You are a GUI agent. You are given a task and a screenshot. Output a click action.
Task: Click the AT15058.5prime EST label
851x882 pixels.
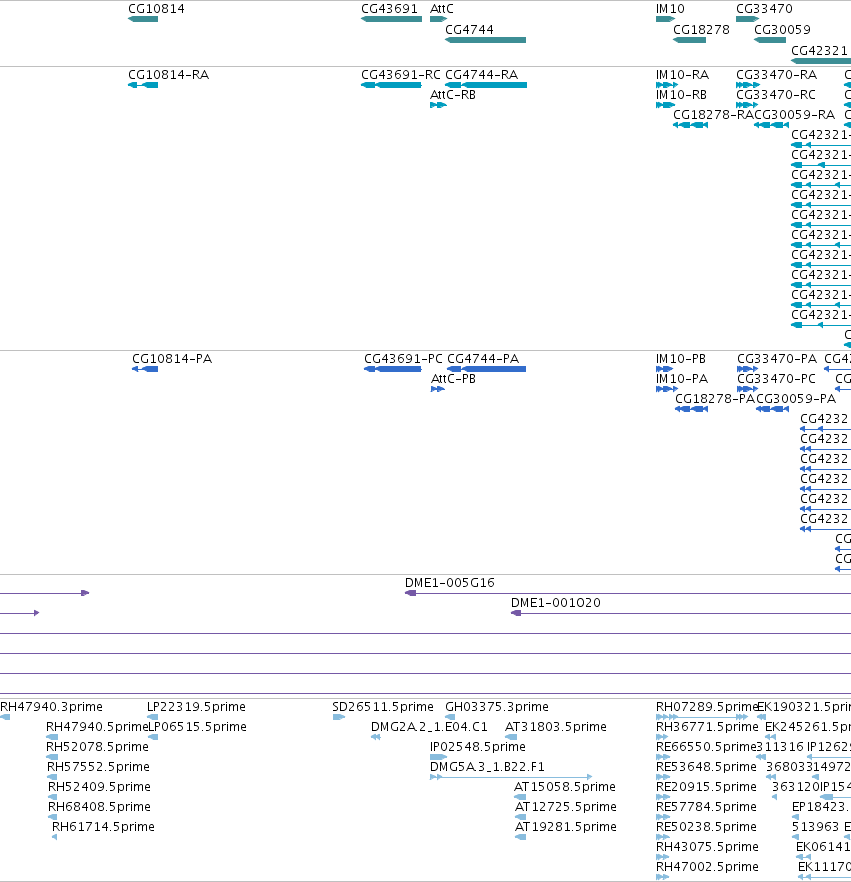pyautogui.click(x=565, y=787)
